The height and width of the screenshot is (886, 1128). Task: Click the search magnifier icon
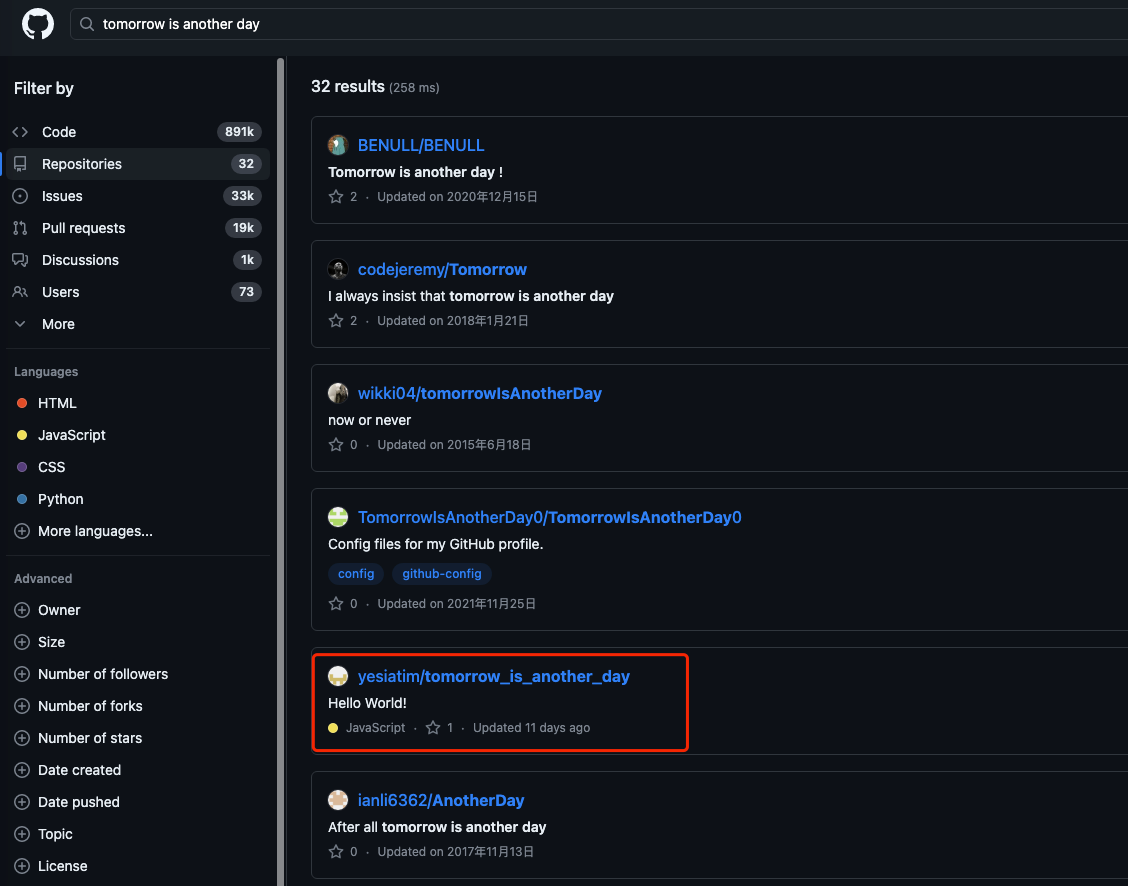point(88,24)
